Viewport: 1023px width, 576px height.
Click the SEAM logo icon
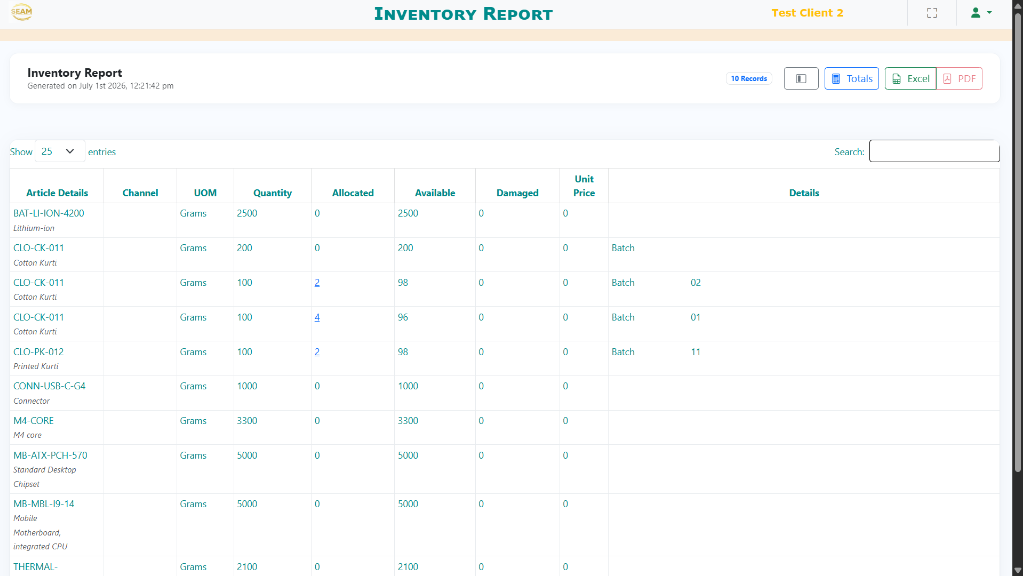22,12
